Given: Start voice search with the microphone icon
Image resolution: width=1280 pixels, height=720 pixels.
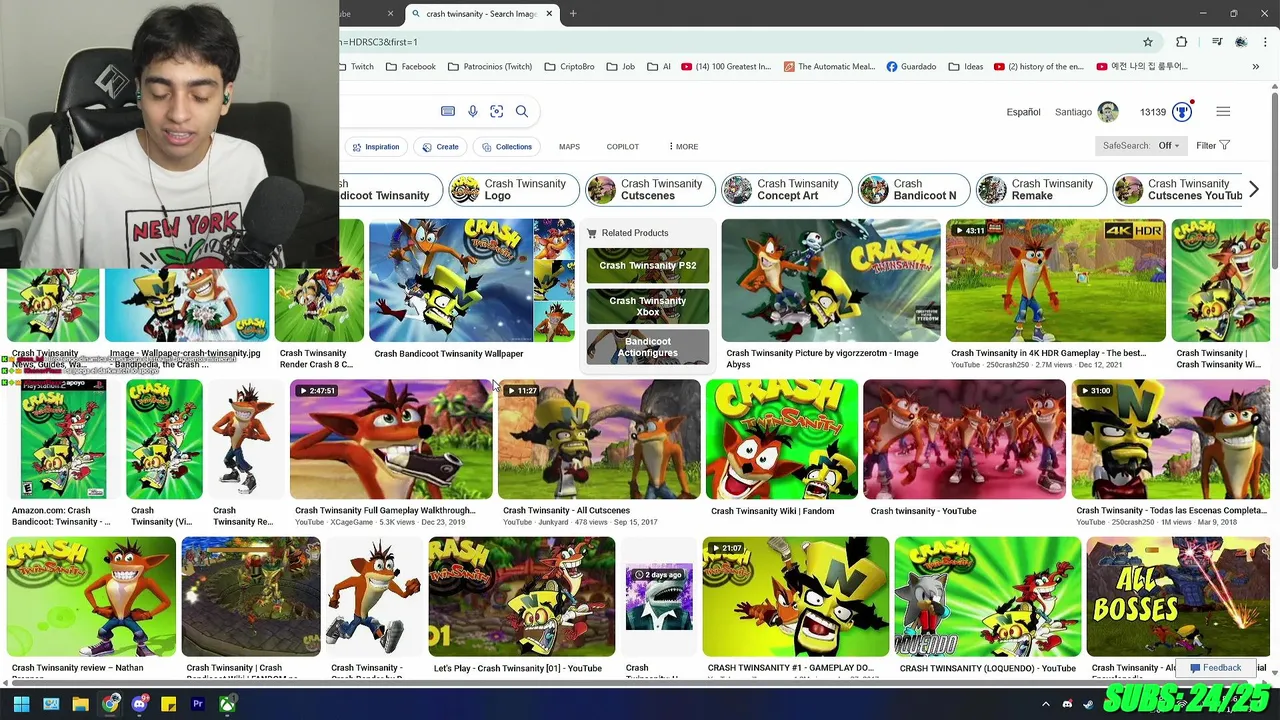Looking at the screenshot, I should click(x=473, y=111).
